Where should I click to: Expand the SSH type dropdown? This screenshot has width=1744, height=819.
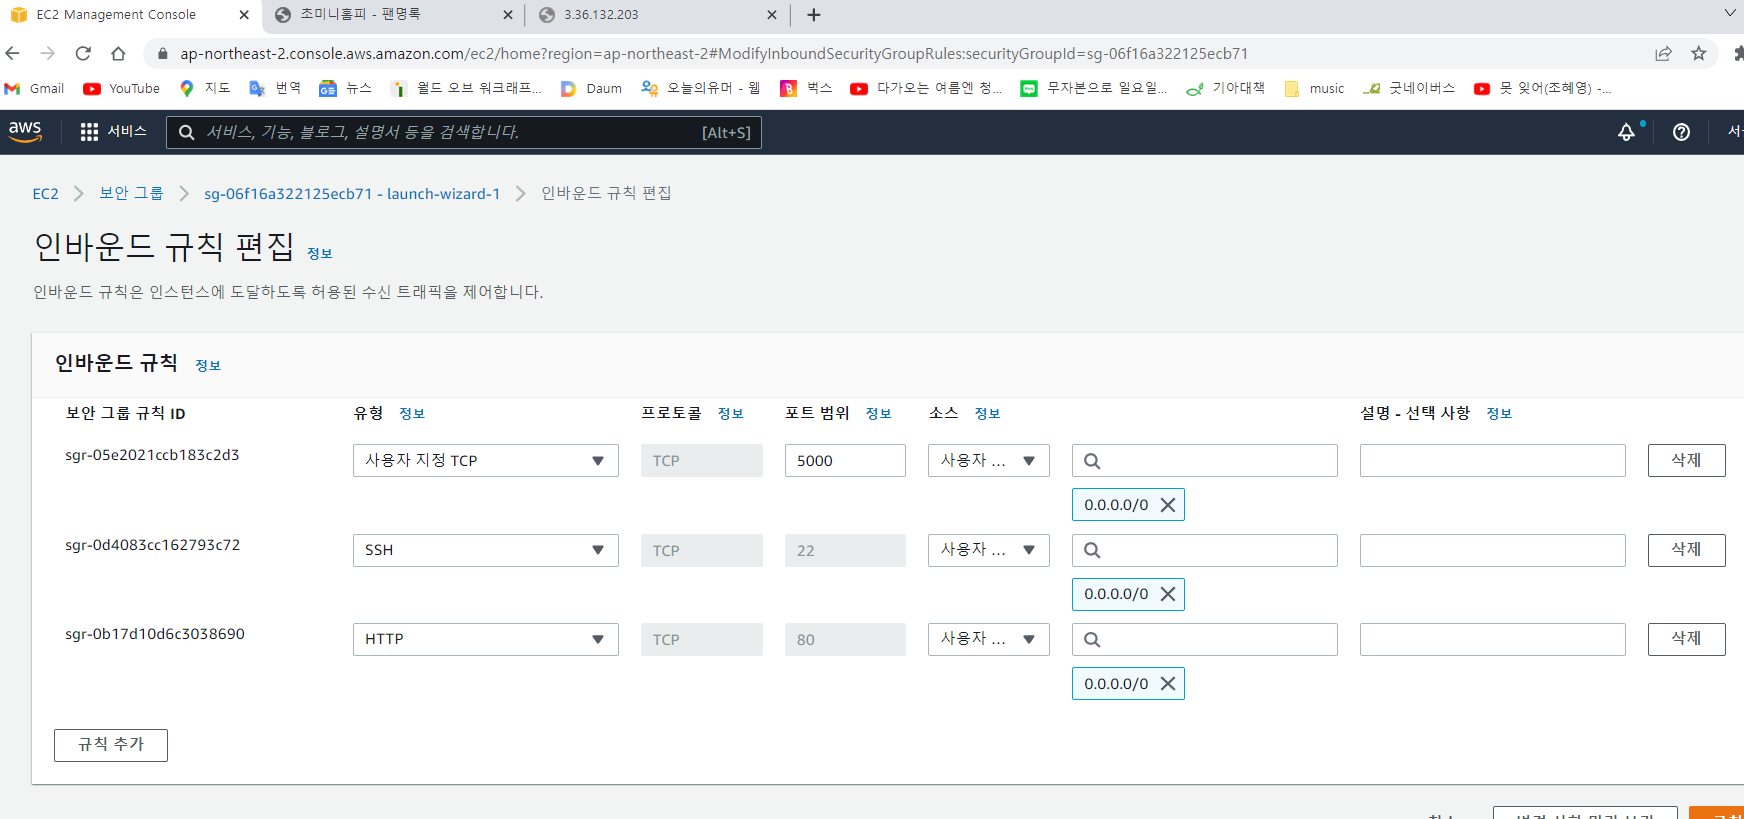(x=485, y=550)
